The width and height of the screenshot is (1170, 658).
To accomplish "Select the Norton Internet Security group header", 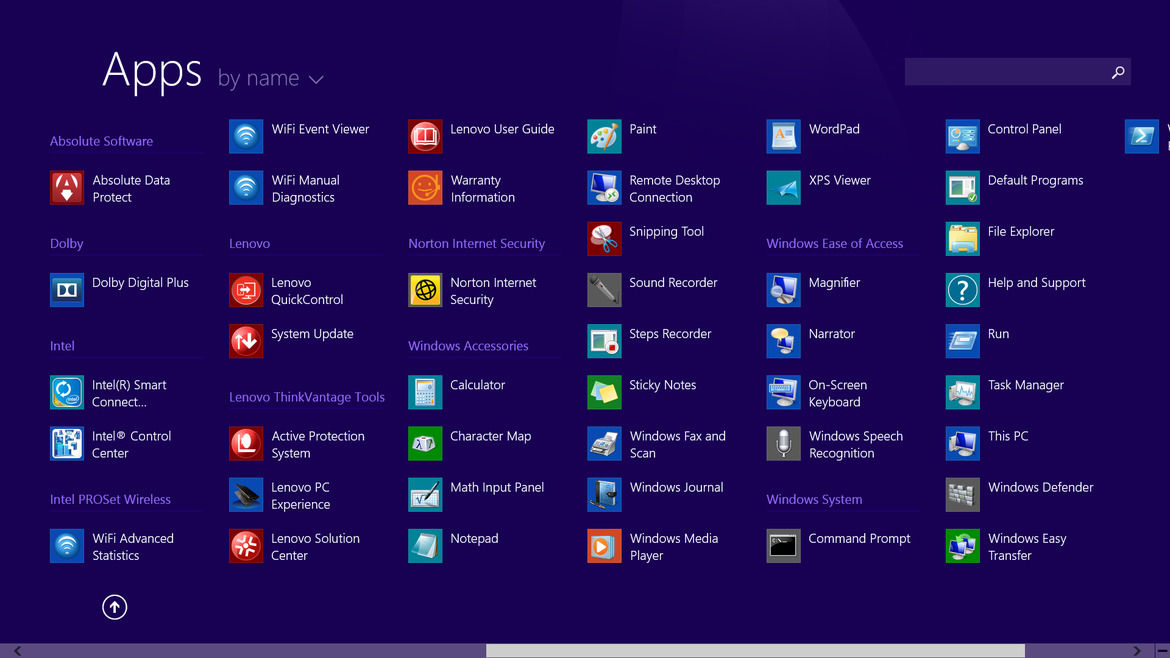I will [476, 243].
